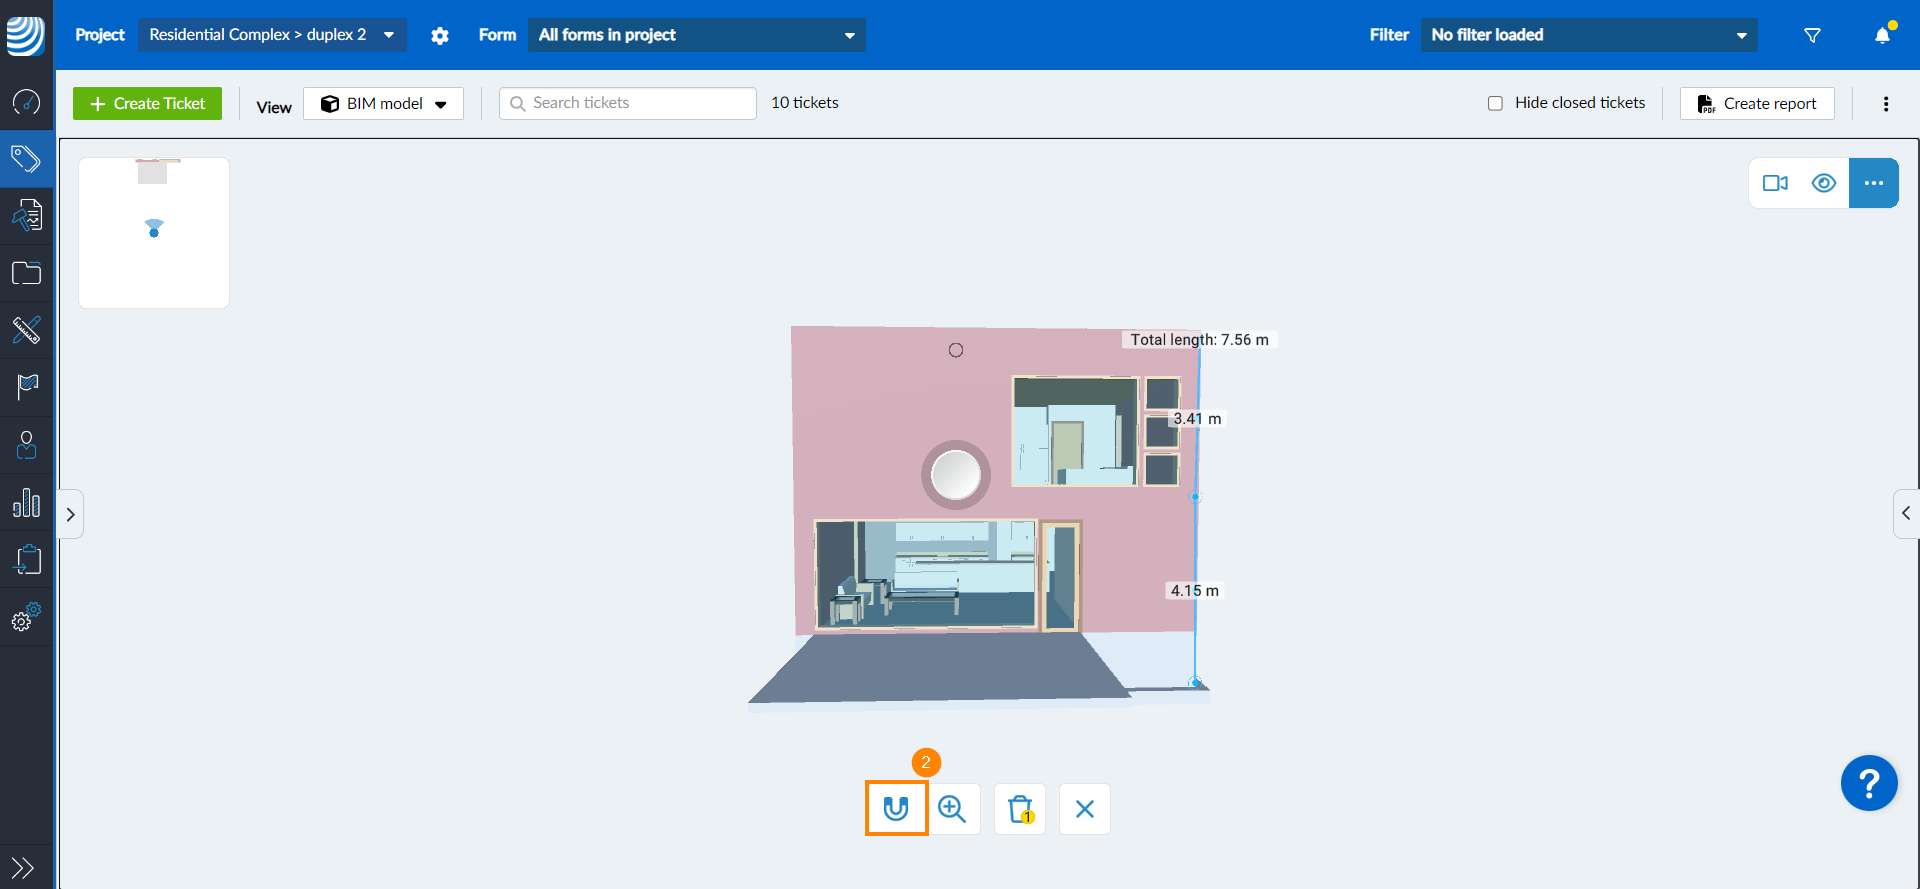The image size is (1920, 889).
Task: Open the blue help question mark
Action: 1869,783
